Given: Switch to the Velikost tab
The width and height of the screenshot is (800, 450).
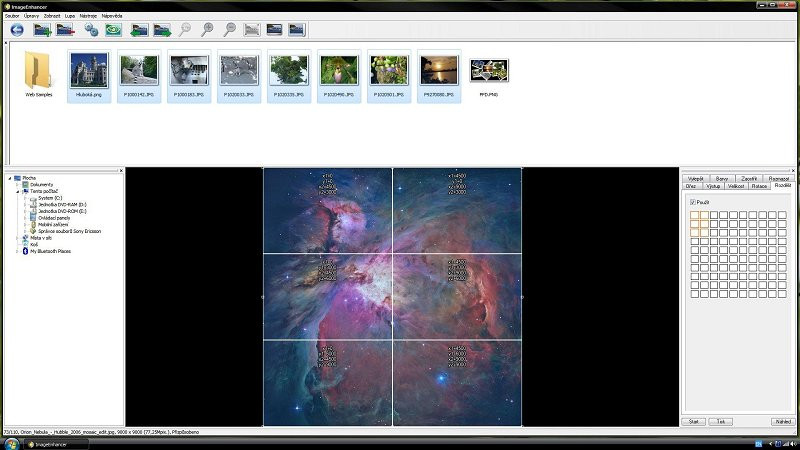Looking at the screenshot, I should tap(736, 186).
